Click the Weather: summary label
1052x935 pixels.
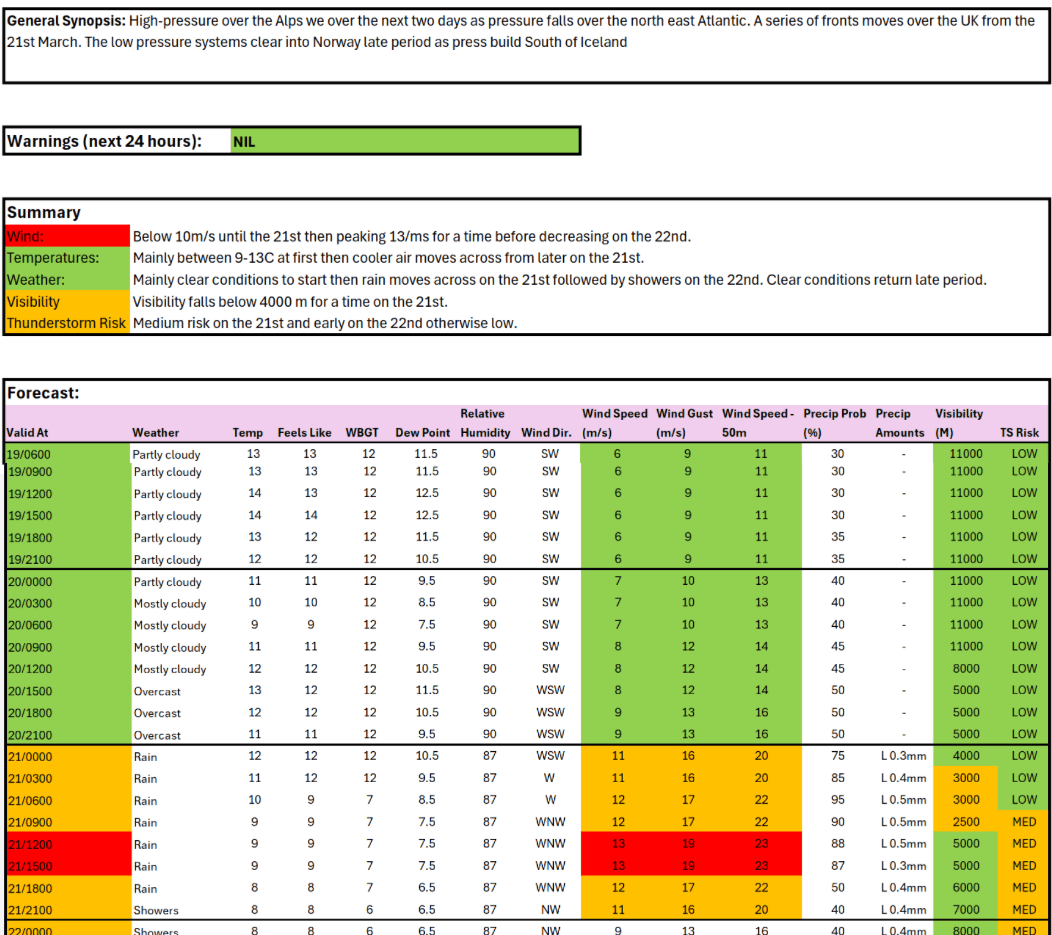pos(68,280)
